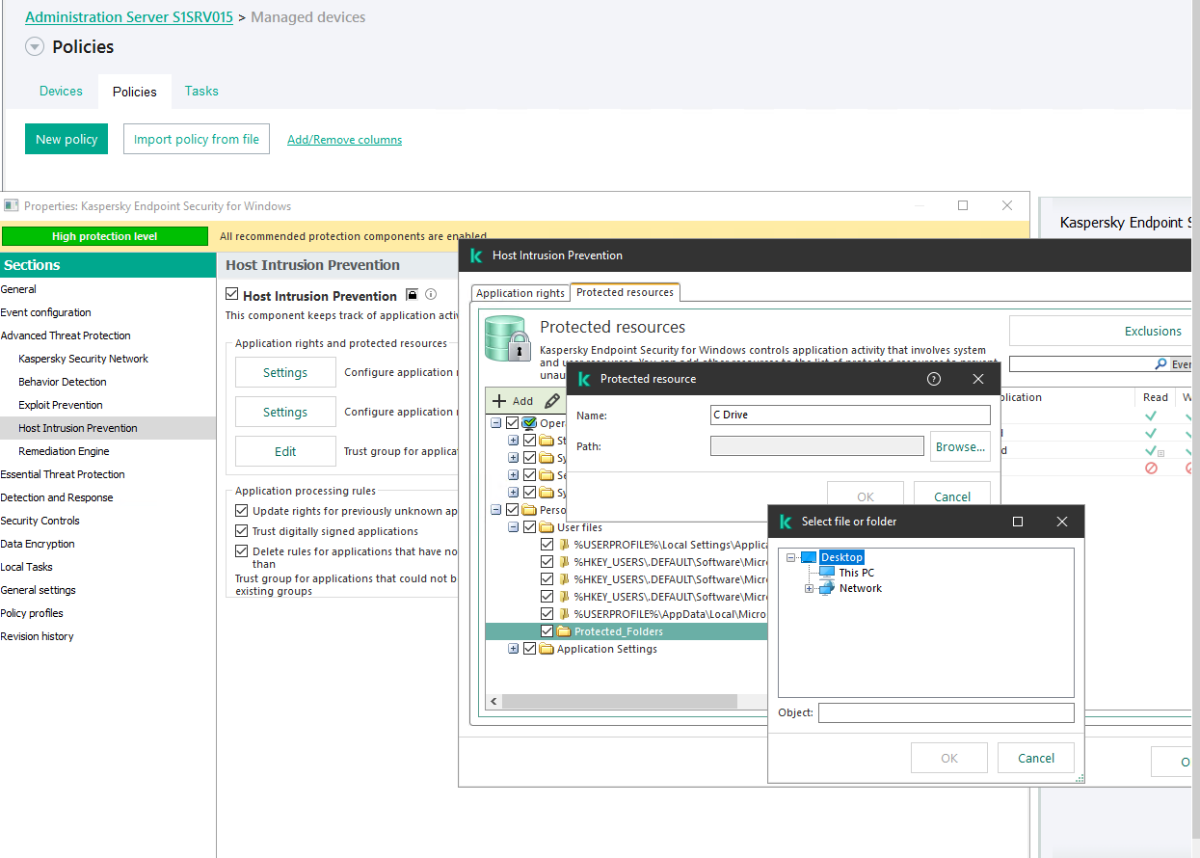Screen dimensions: 1200x858
Task: Click the info icon next to Host Intrusion Prevention
Action: point(431,295)
